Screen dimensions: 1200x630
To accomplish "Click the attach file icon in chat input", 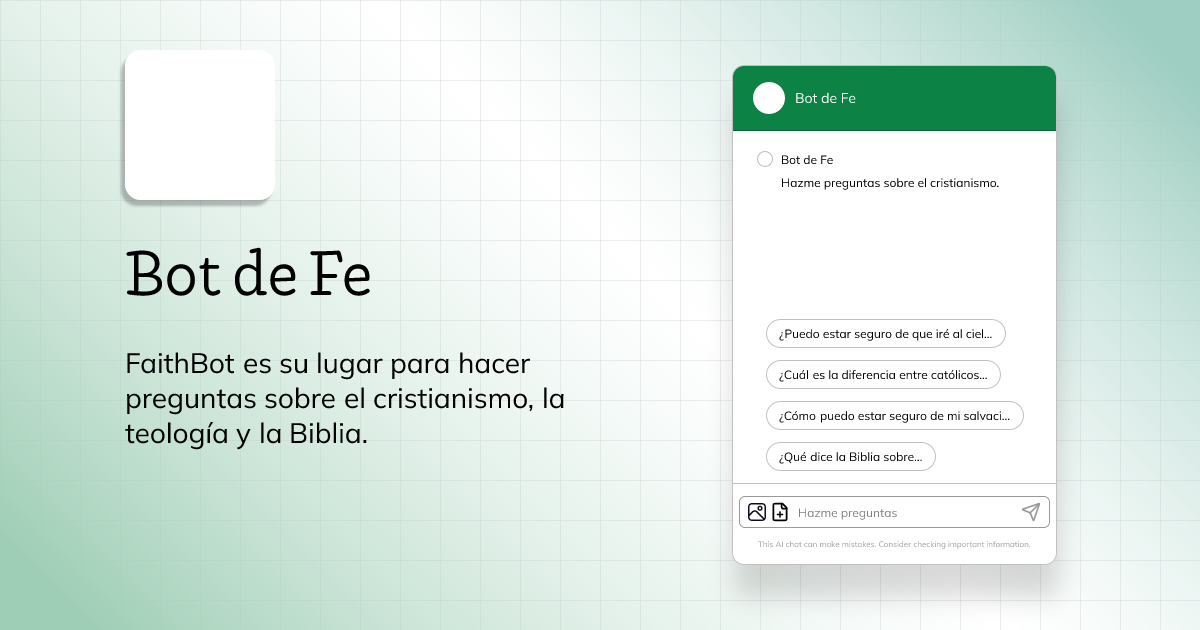I will click(x=780, y=512).
